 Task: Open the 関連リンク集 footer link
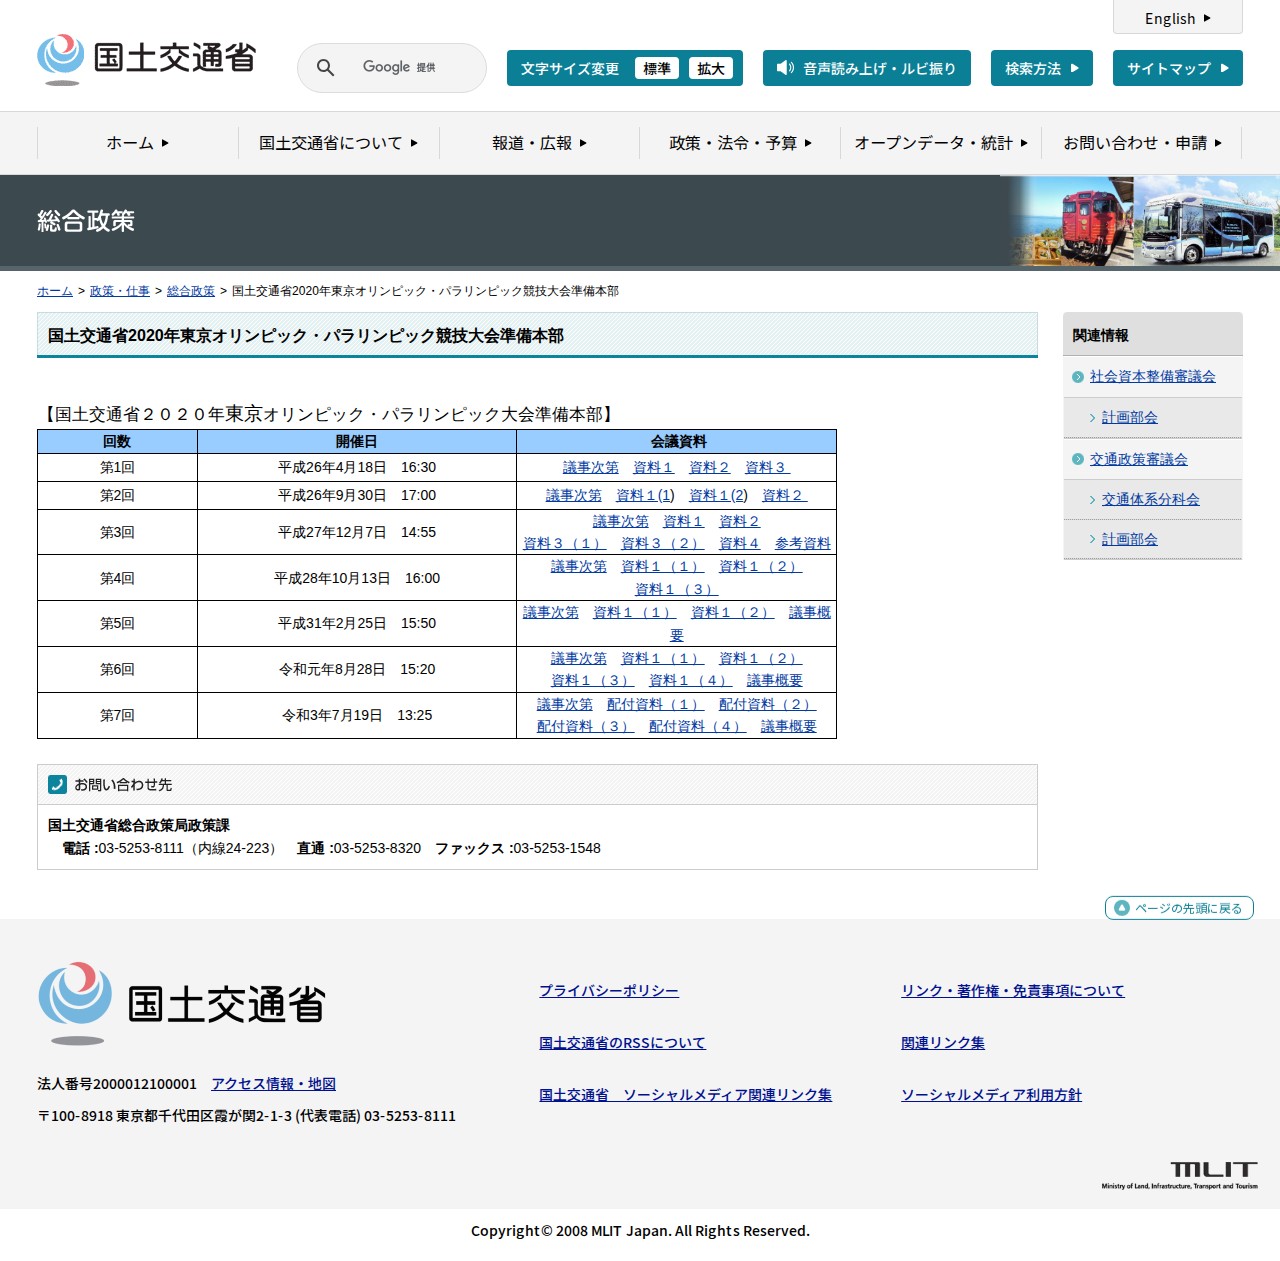tap(943, 1043)
